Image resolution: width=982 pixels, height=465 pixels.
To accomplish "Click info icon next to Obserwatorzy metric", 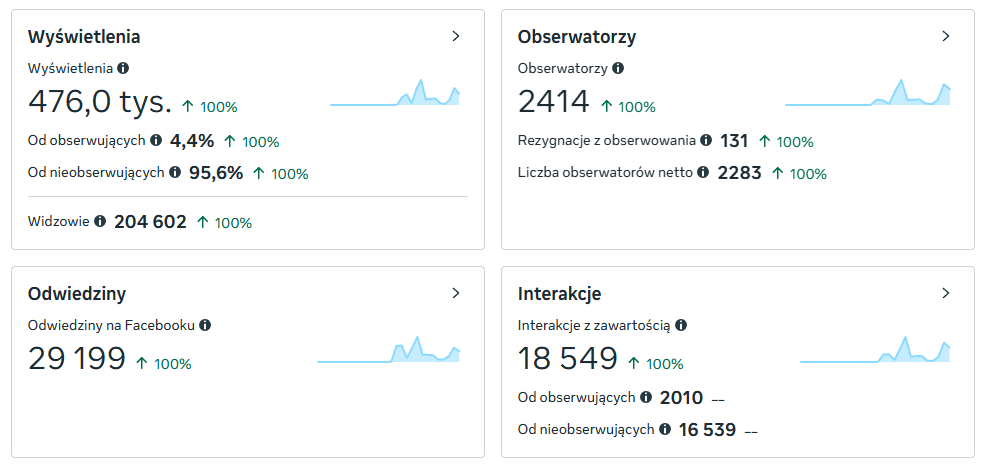I will coord(618,68).
